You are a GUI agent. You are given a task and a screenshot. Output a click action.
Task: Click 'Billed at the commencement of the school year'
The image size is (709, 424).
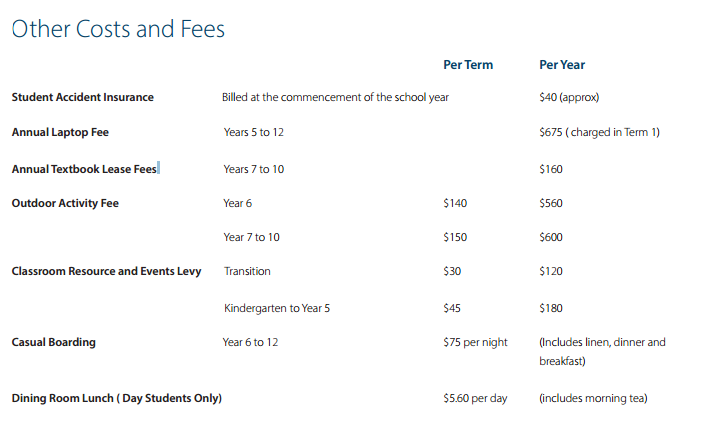335,97
